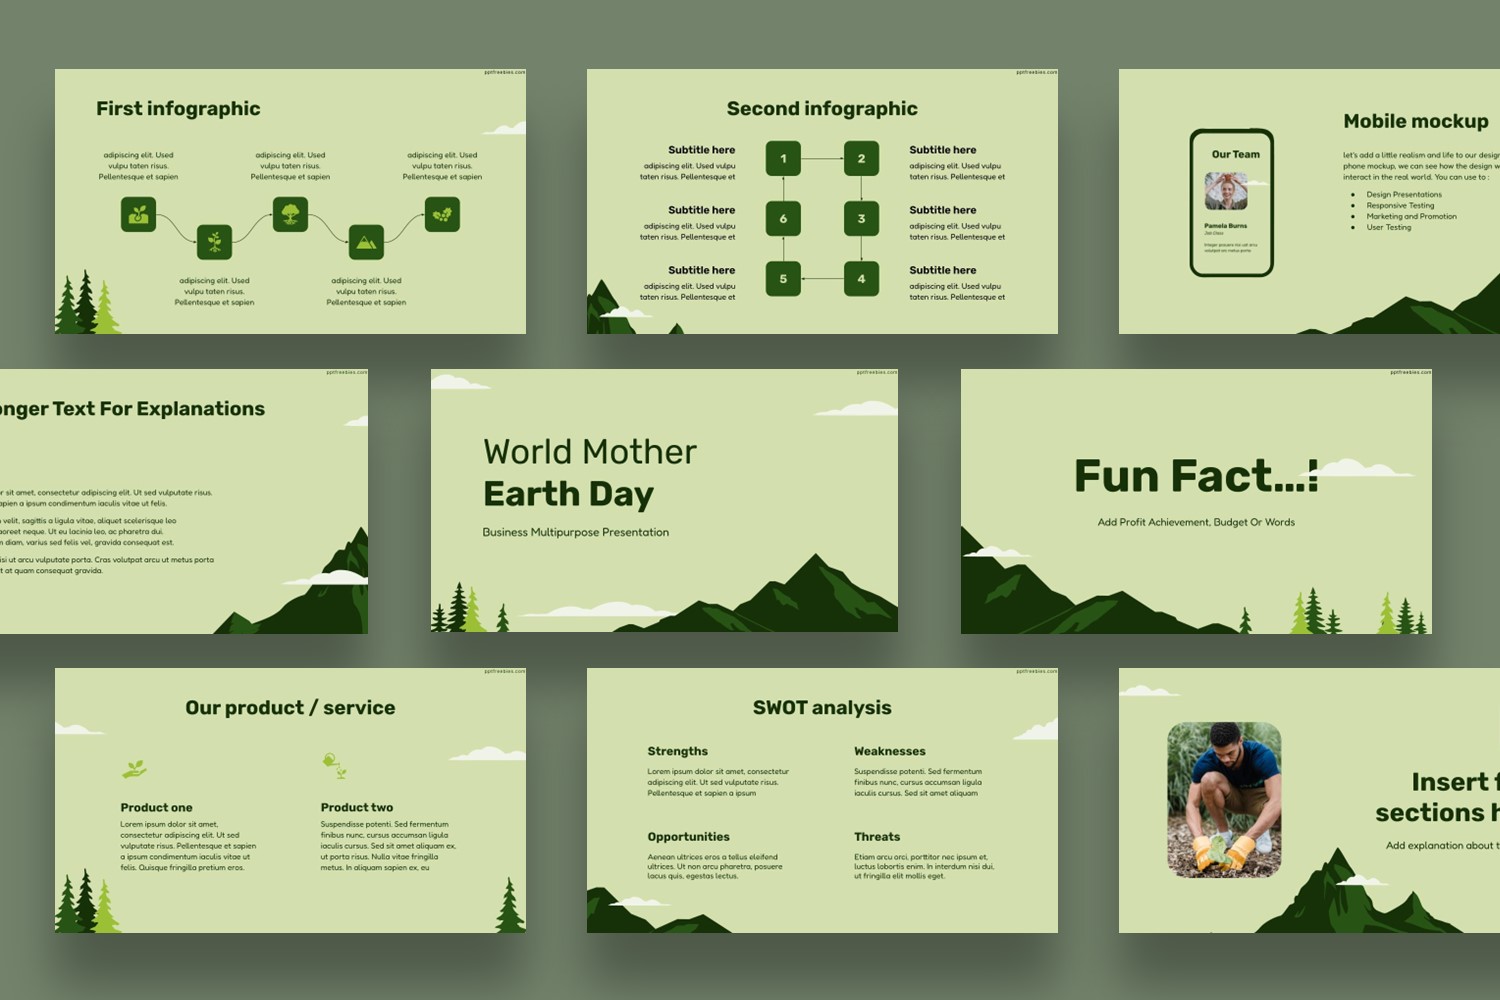Select the seed planting icon in First infographic
1500x1000 pixels.
140,214
